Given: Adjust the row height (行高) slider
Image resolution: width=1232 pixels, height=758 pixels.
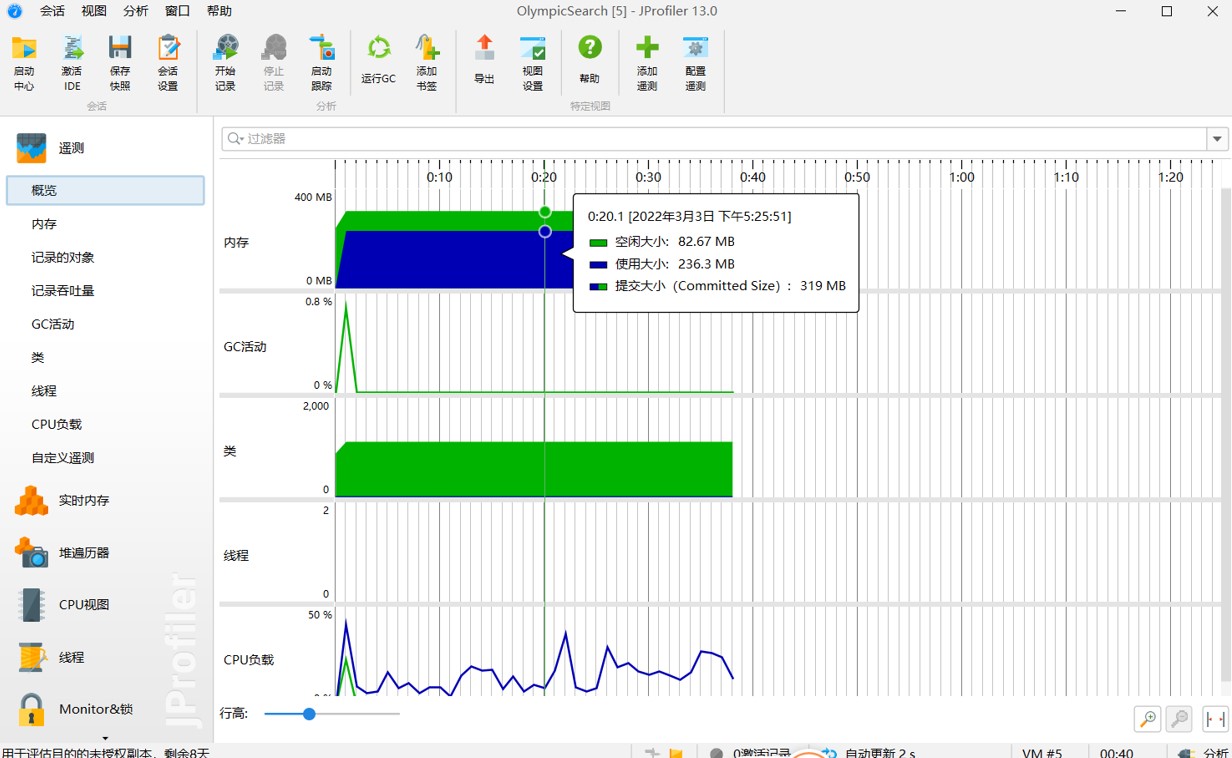Looking at the screenshot, I should point(309,714).
